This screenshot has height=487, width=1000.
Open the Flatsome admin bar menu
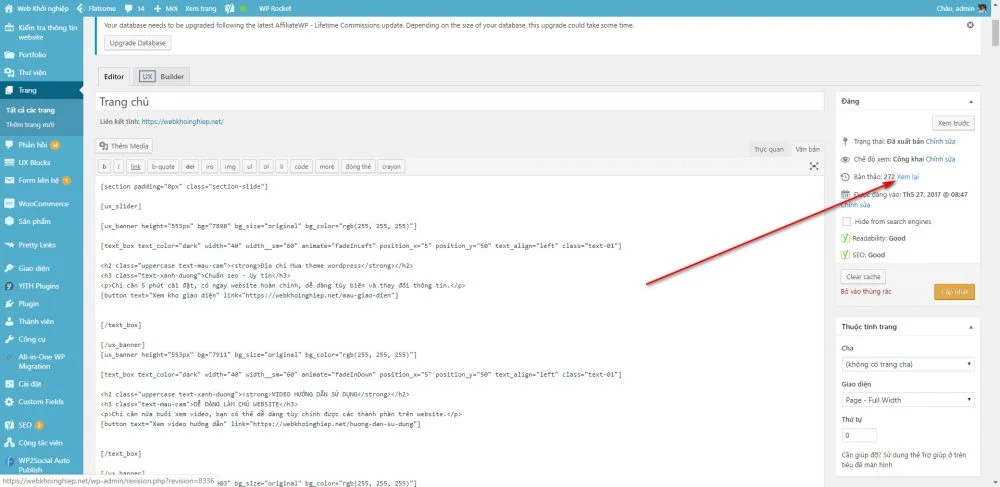(x=96, y=9)
